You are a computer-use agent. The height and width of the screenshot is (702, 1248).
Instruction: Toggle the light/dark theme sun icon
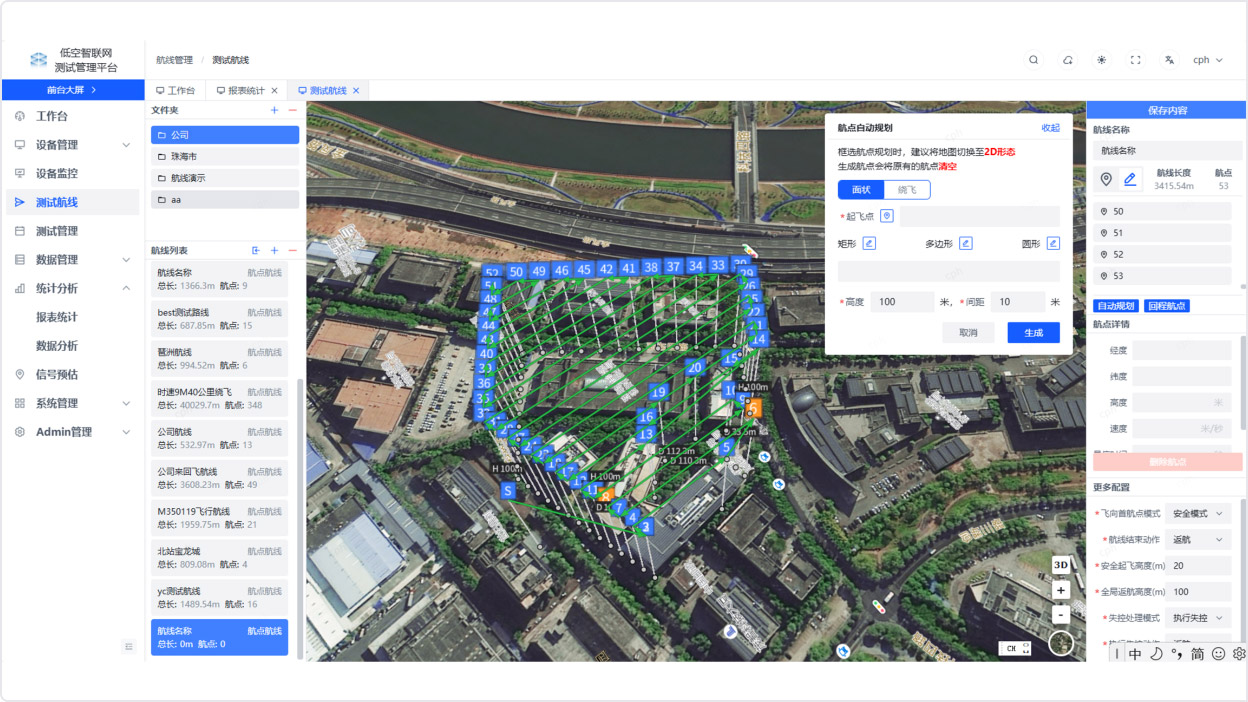[1101, 60]
